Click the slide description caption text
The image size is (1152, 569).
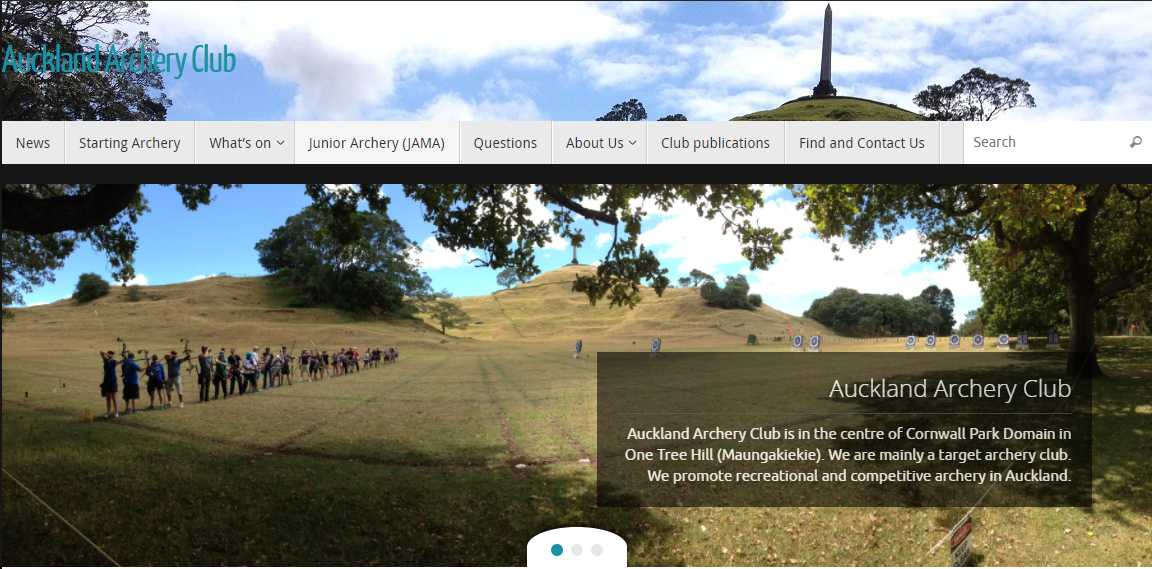(x=849, y=454)
